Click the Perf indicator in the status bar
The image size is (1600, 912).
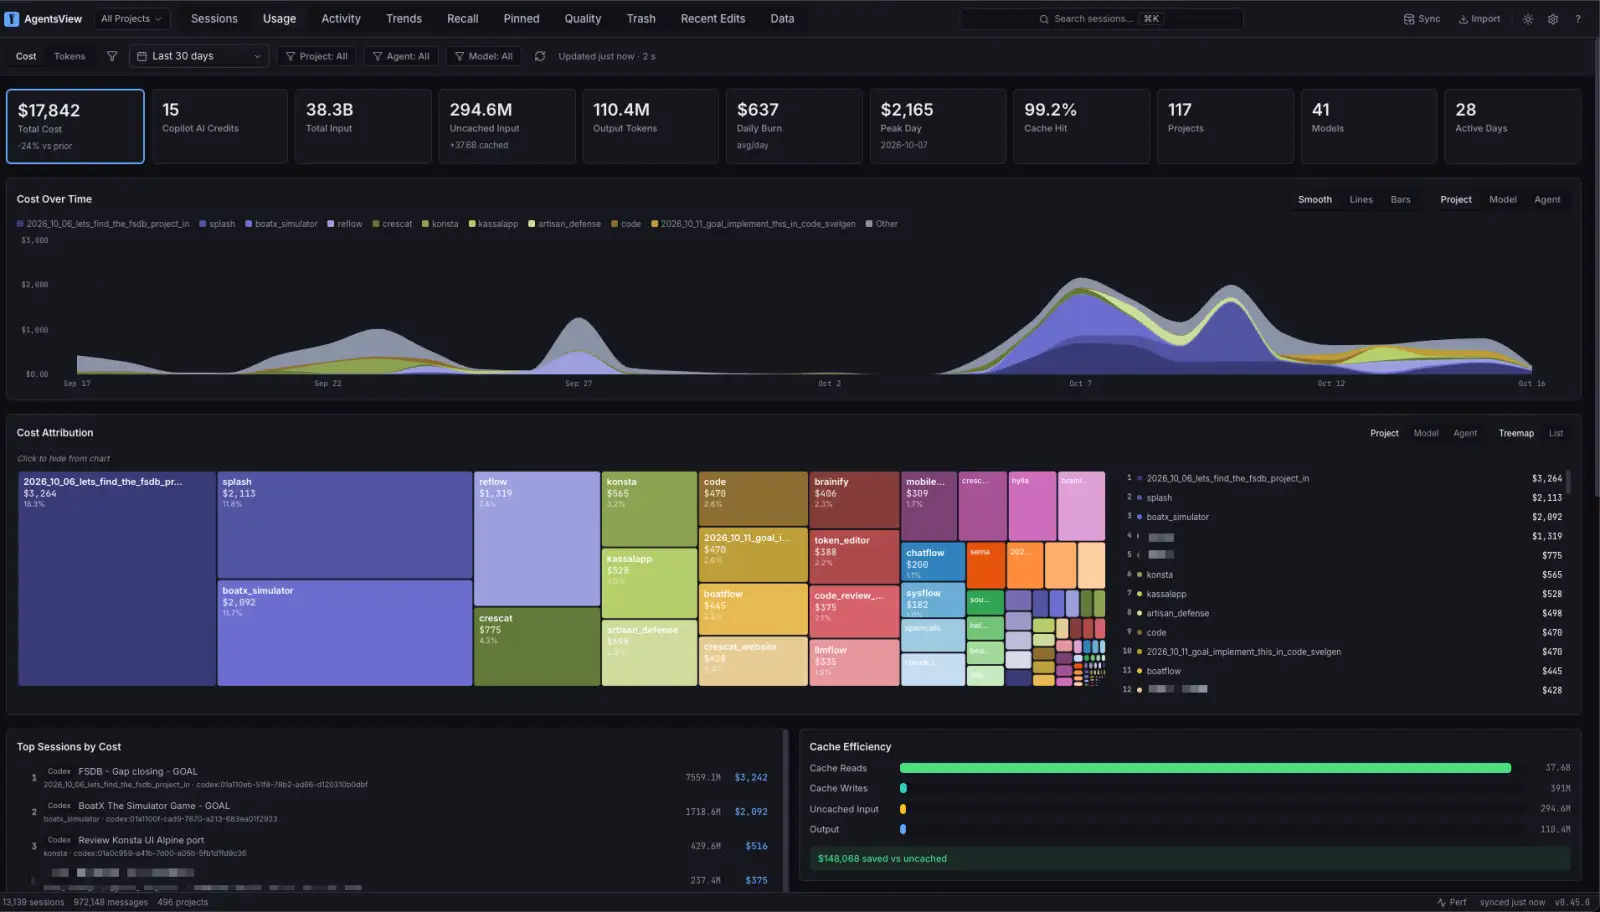1452,902
